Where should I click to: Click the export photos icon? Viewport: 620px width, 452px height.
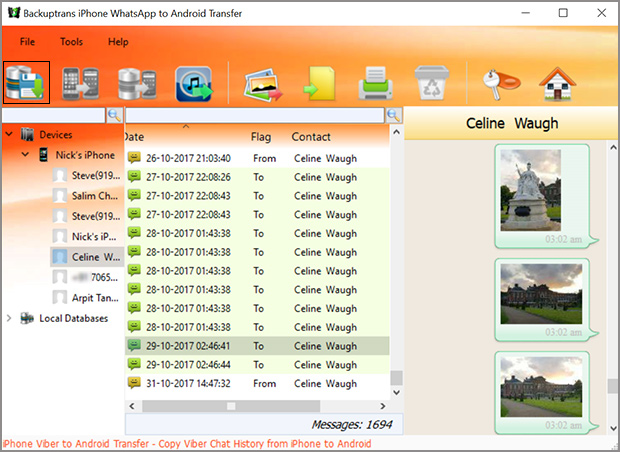263,84
